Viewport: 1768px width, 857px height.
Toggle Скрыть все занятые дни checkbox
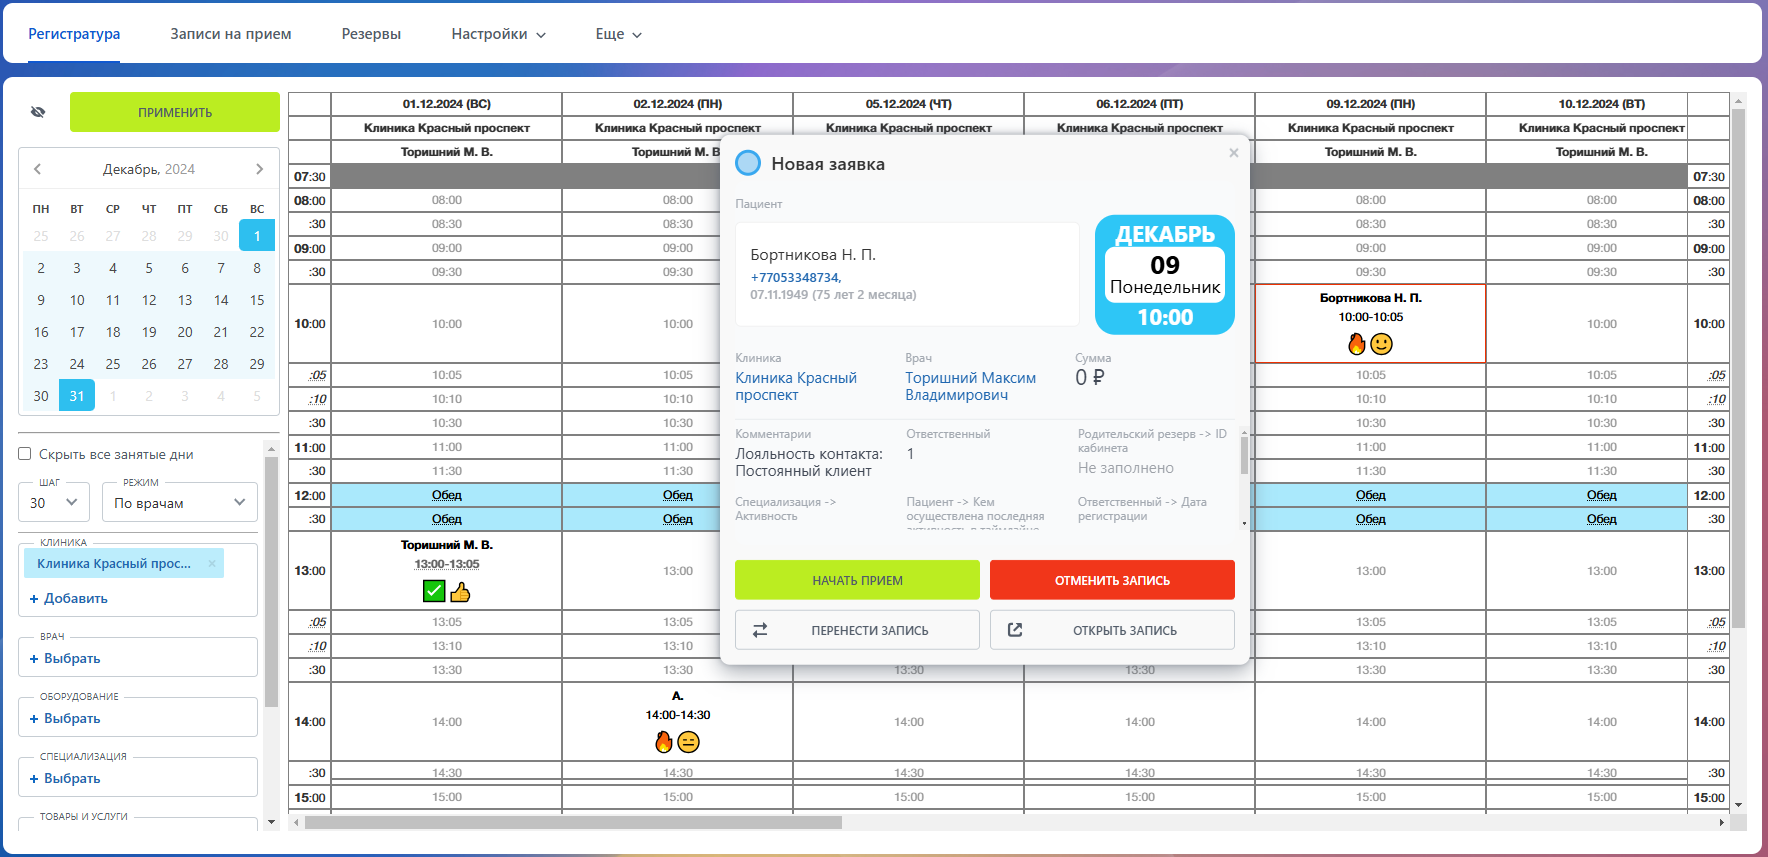click(25, 454)
